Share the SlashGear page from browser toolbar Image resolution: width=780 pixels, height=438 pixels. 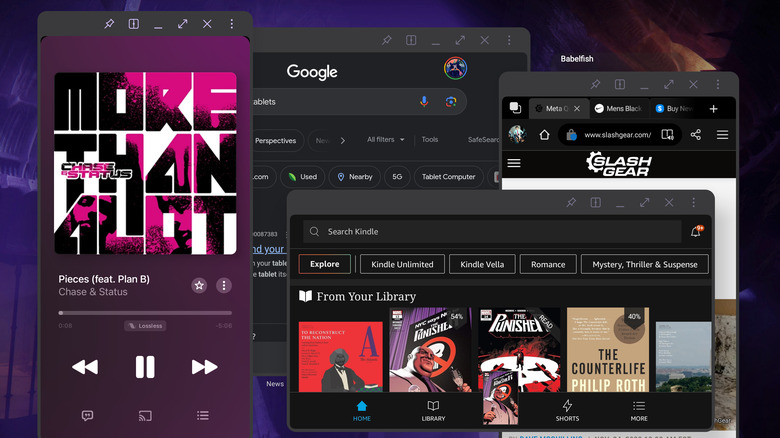coord(696,134)
